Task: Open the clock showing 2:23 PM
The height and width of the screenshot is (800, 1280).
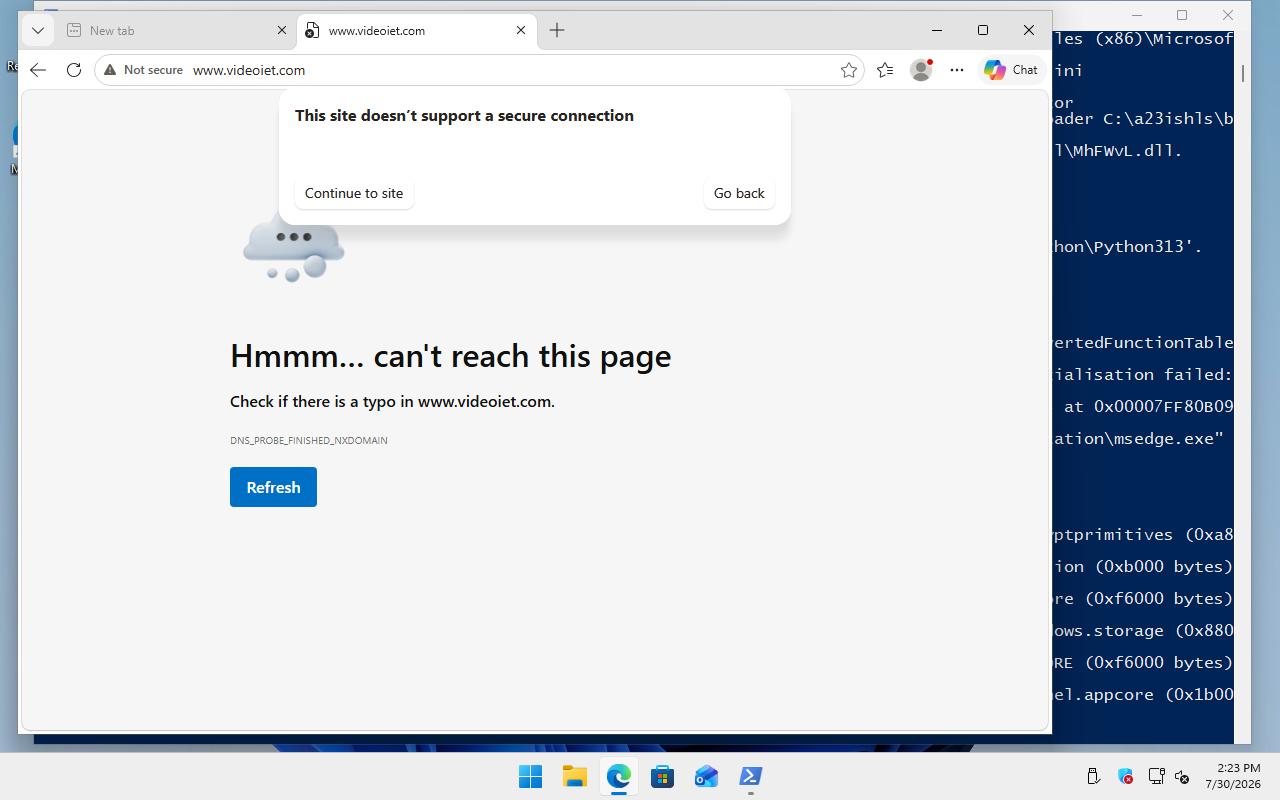Action: coord(1232,776)
